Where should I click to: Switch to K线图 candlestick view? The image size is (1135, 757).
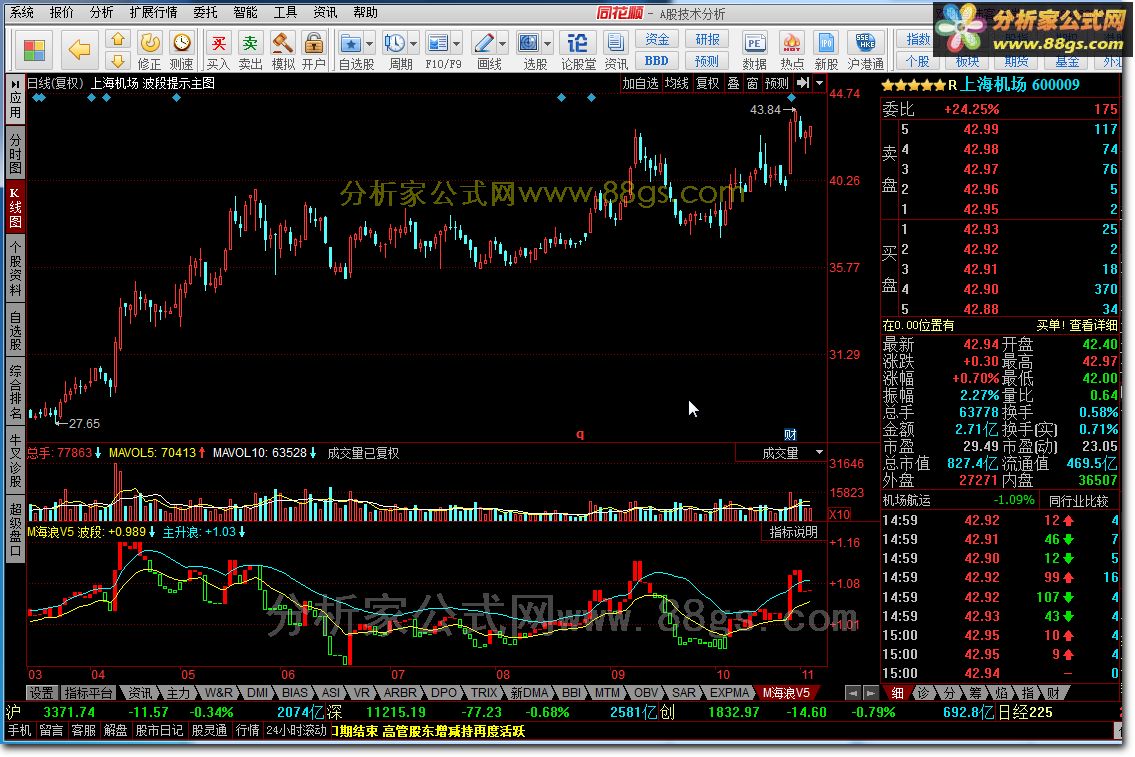click(x=15, y=208)
